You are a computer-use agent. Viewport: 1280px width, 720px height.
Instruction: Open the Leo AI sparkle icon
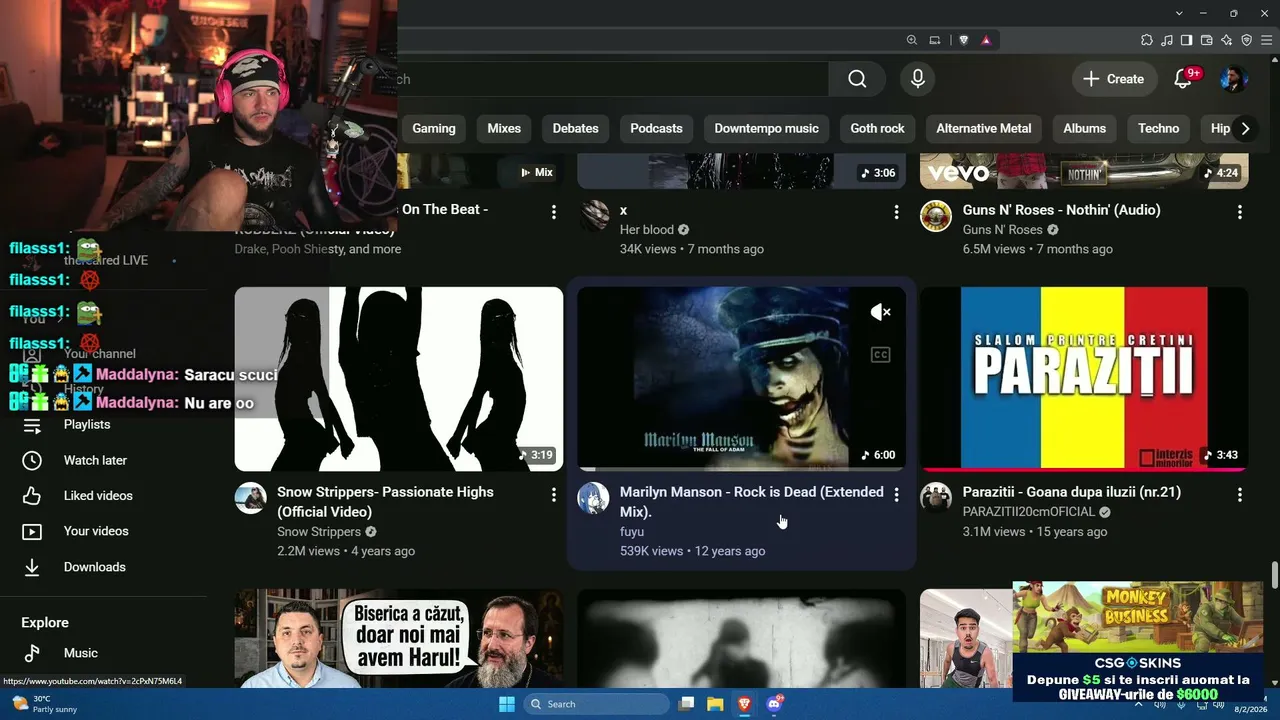point(1227,40)
